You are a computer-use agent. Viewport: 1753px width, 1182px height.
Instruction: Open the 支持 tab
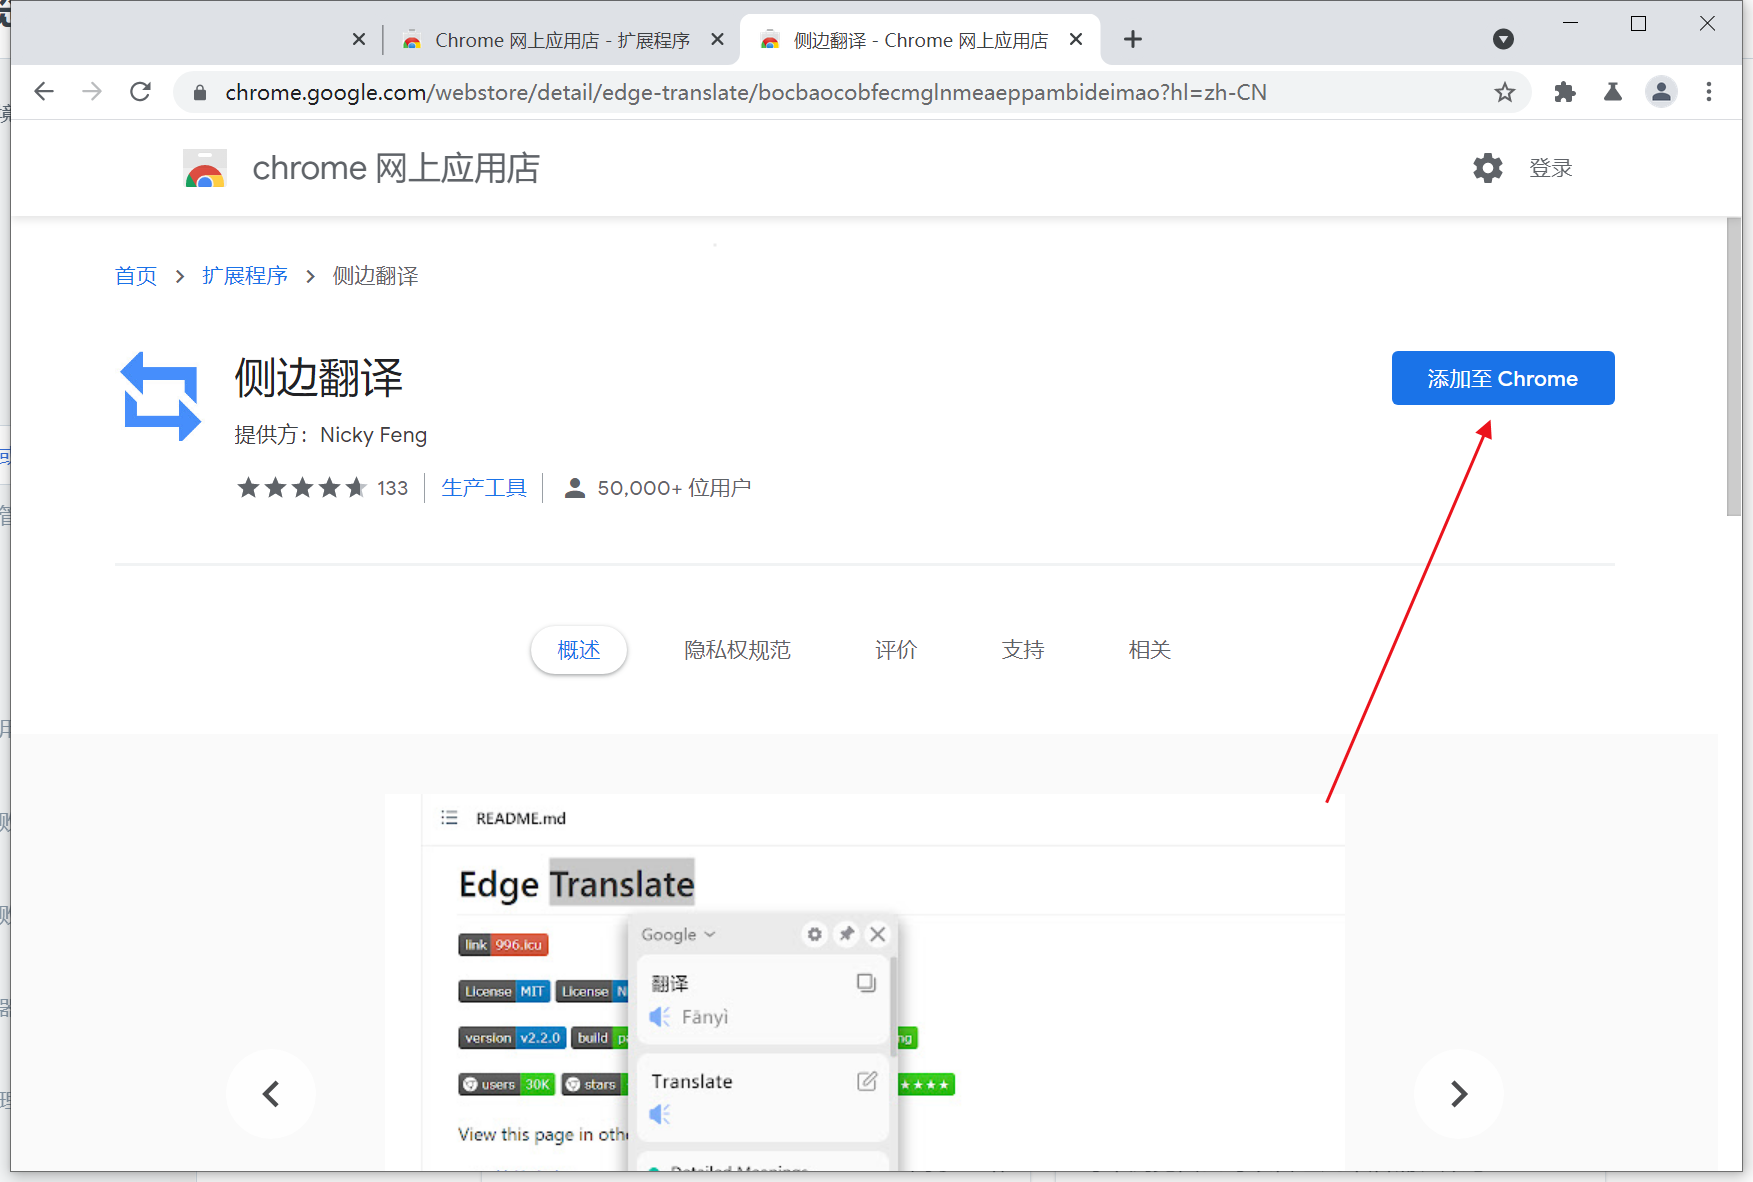pyautogui.click(x=1023, y=650)
